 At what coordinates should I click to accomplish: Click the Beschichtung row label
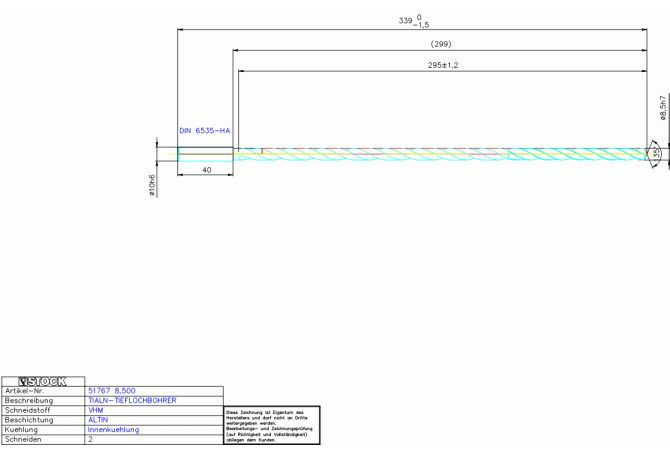pos(29,420)
